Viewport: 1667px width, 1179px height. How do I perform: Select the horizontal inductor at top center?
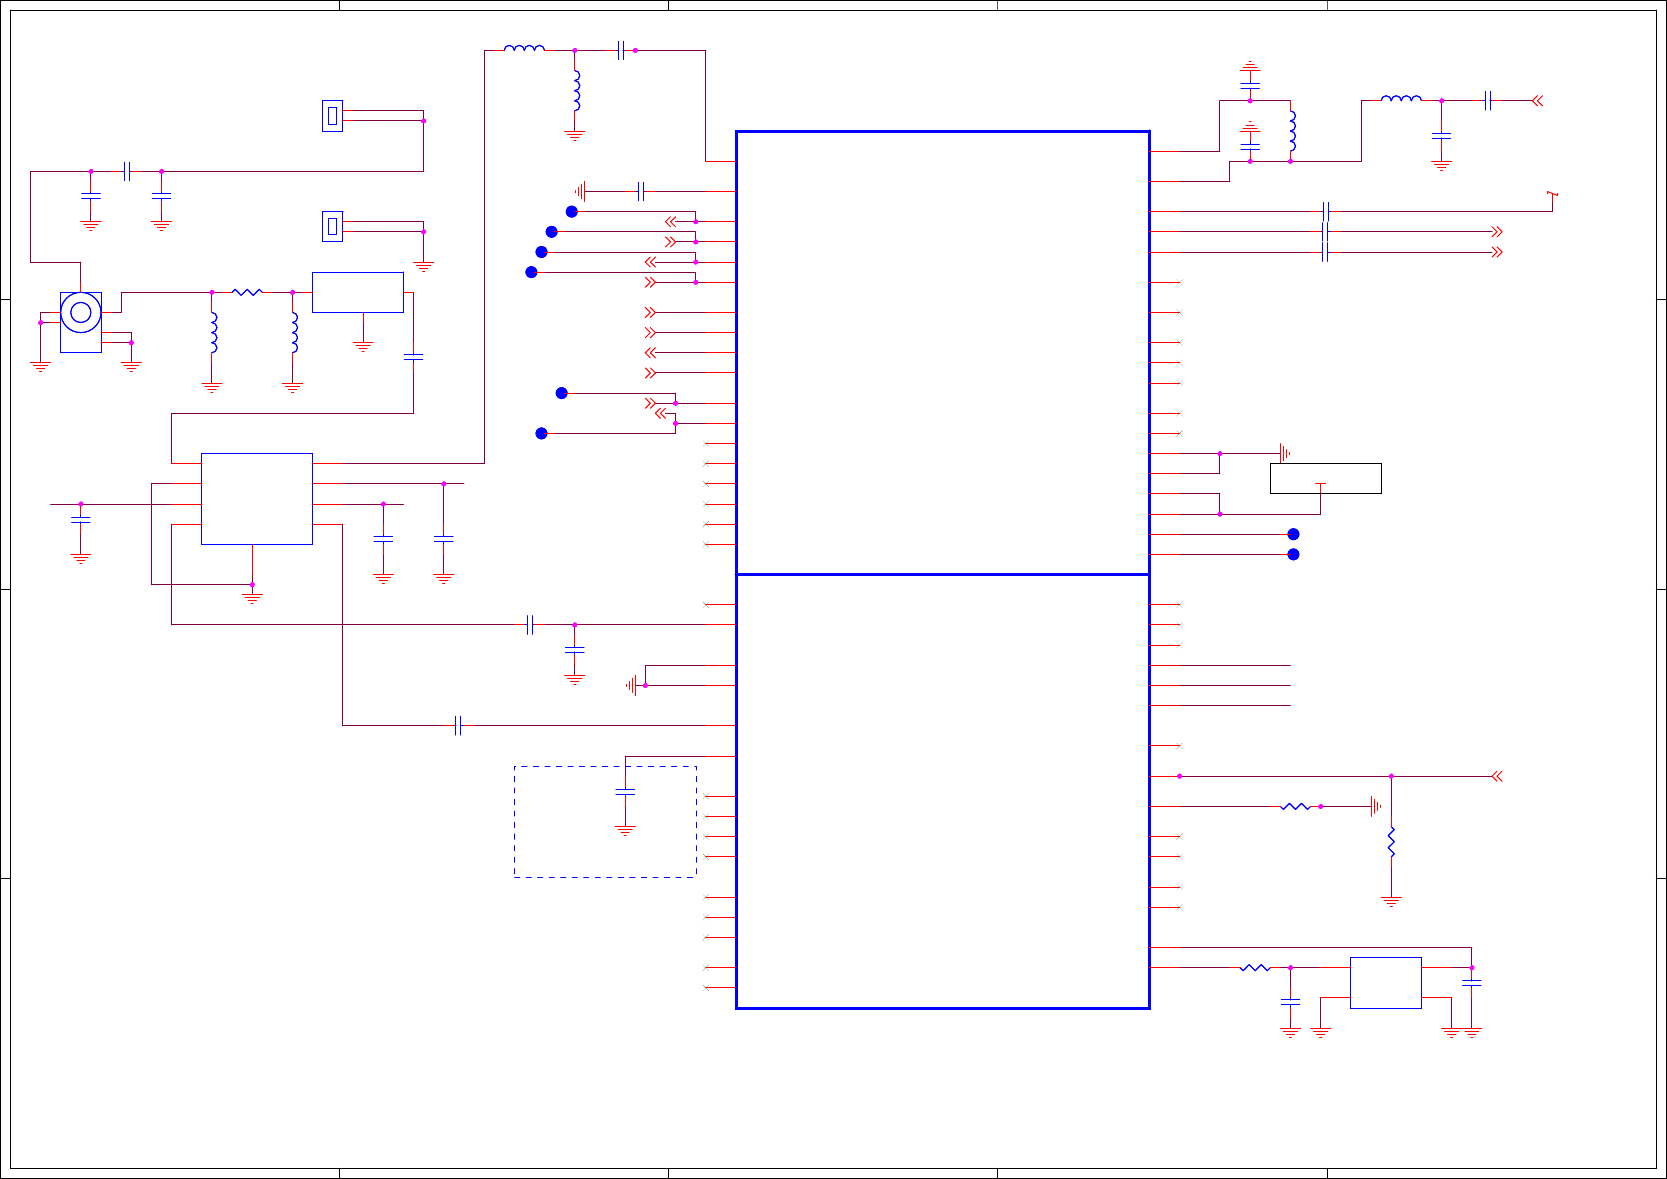pos(525,48)
